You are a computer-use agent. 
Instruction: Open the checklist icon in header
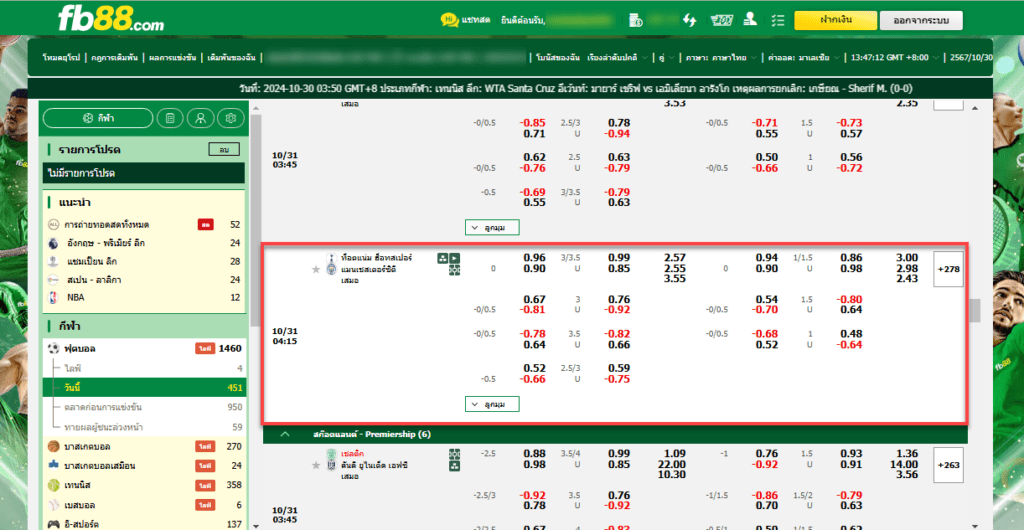pos(777,20)
